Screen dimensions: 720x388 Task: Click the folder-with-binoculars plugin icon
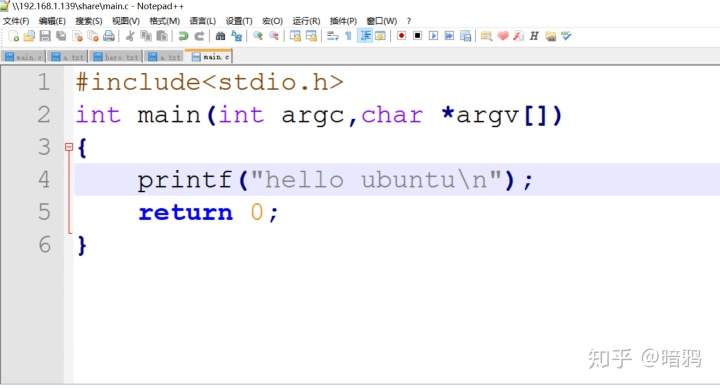point(551,36)
